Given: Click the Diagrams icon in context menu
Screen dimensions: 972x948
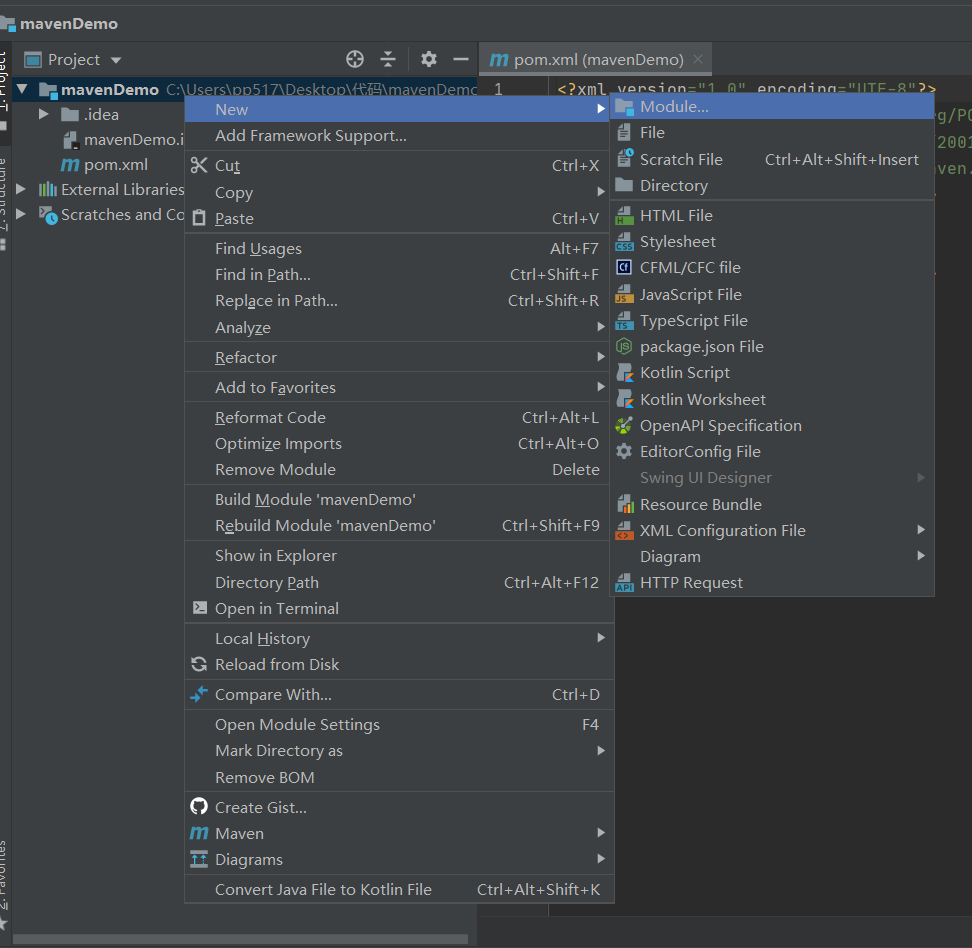Looking at the screenshot, I should click(199, 859).
